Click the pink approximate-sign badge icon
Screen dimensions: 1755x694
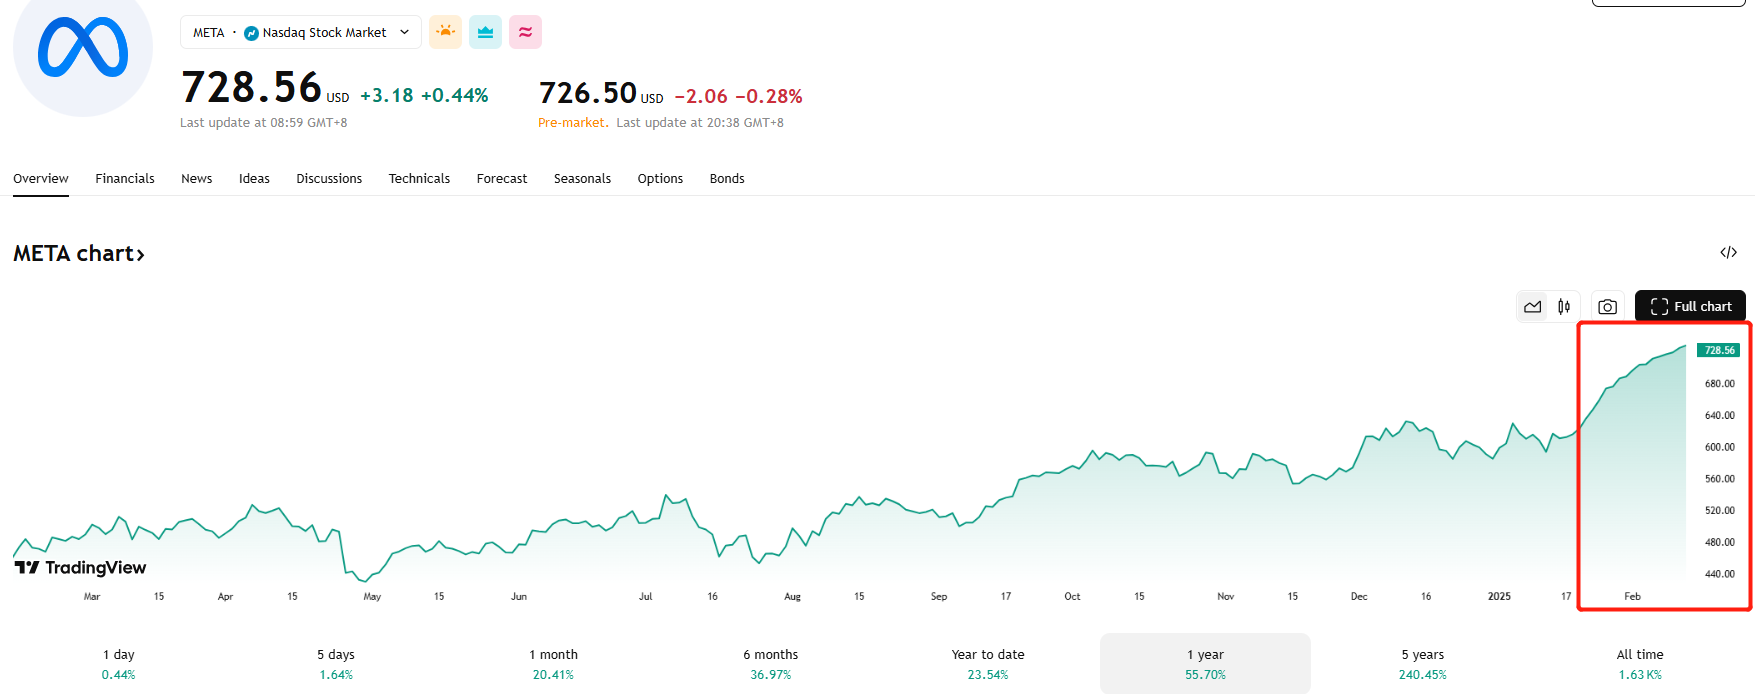point(525,32)
